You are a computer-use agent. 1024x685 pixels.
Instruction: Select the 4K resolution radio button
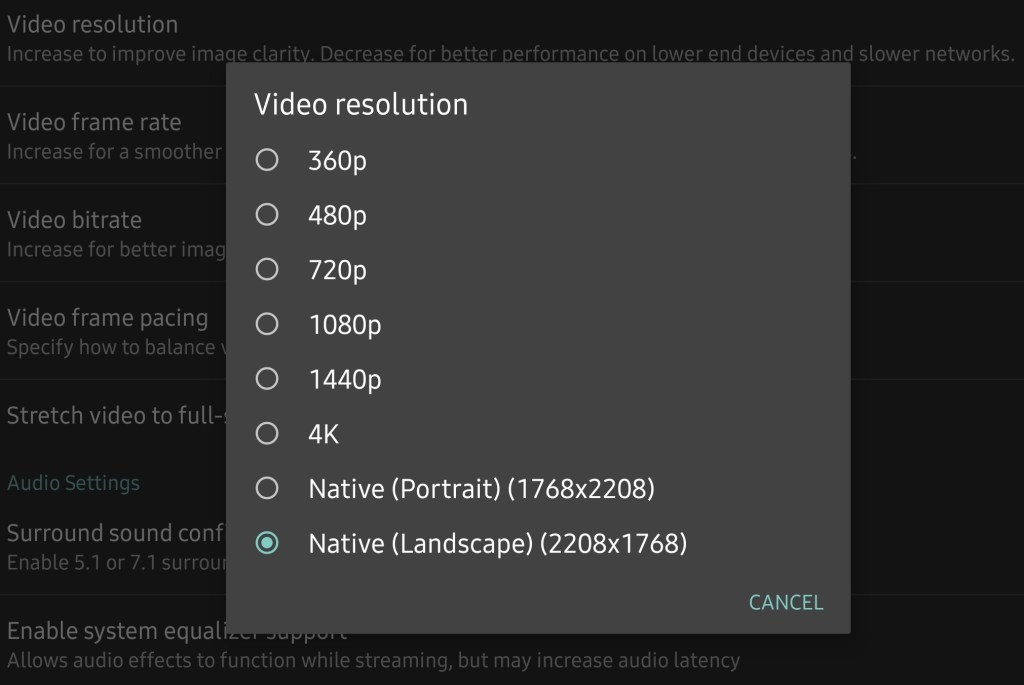tap(267, 434)
